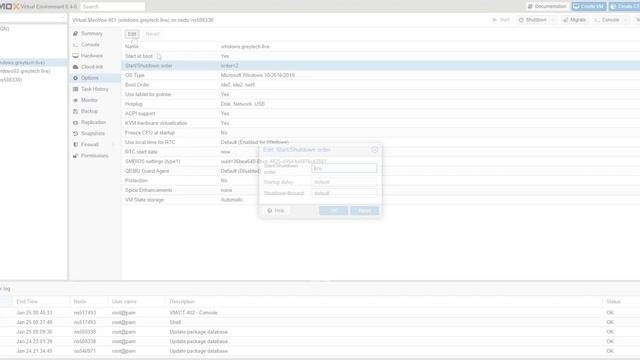Click the Replication icon
This screenshot has height=360, width=640.
[x=76, y=122]
